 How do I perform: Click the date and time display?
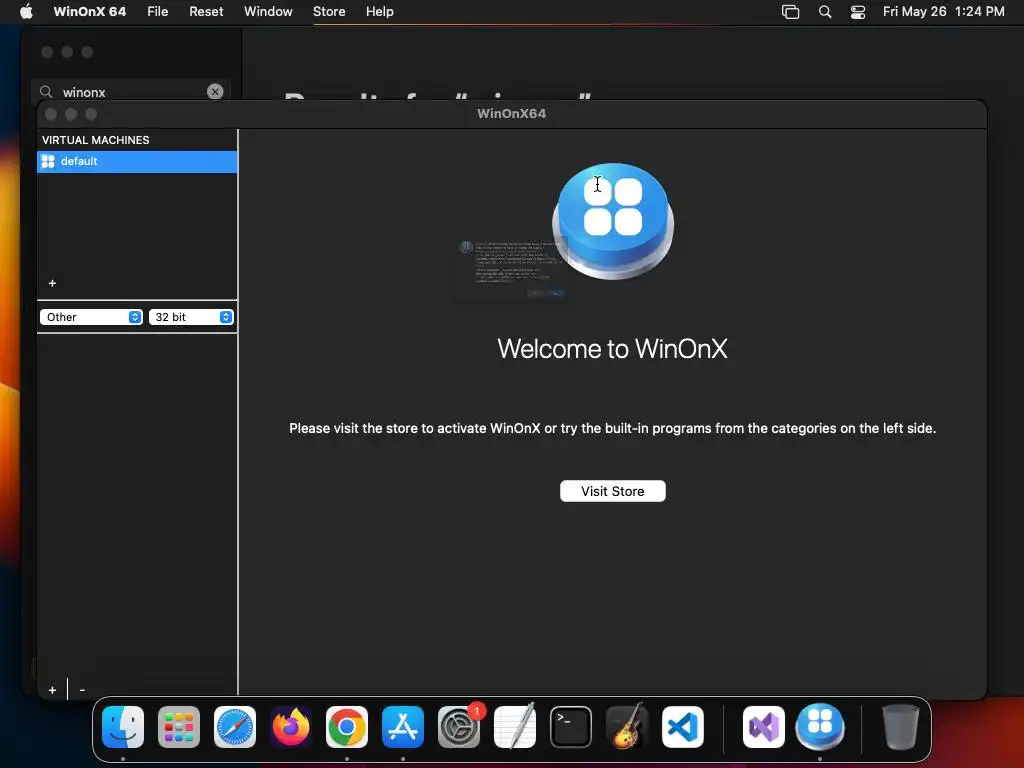coord(943,11)
